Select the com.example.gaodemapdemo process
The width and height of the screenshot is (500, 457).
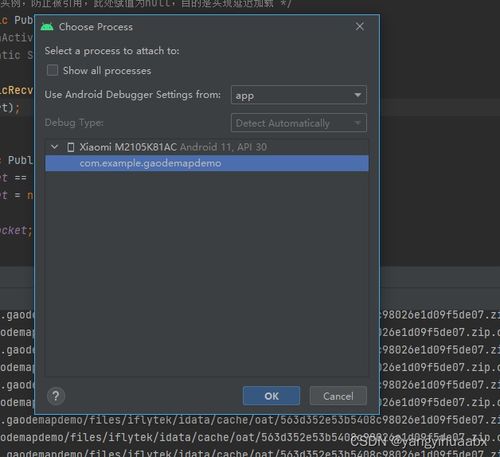[207, 163]
